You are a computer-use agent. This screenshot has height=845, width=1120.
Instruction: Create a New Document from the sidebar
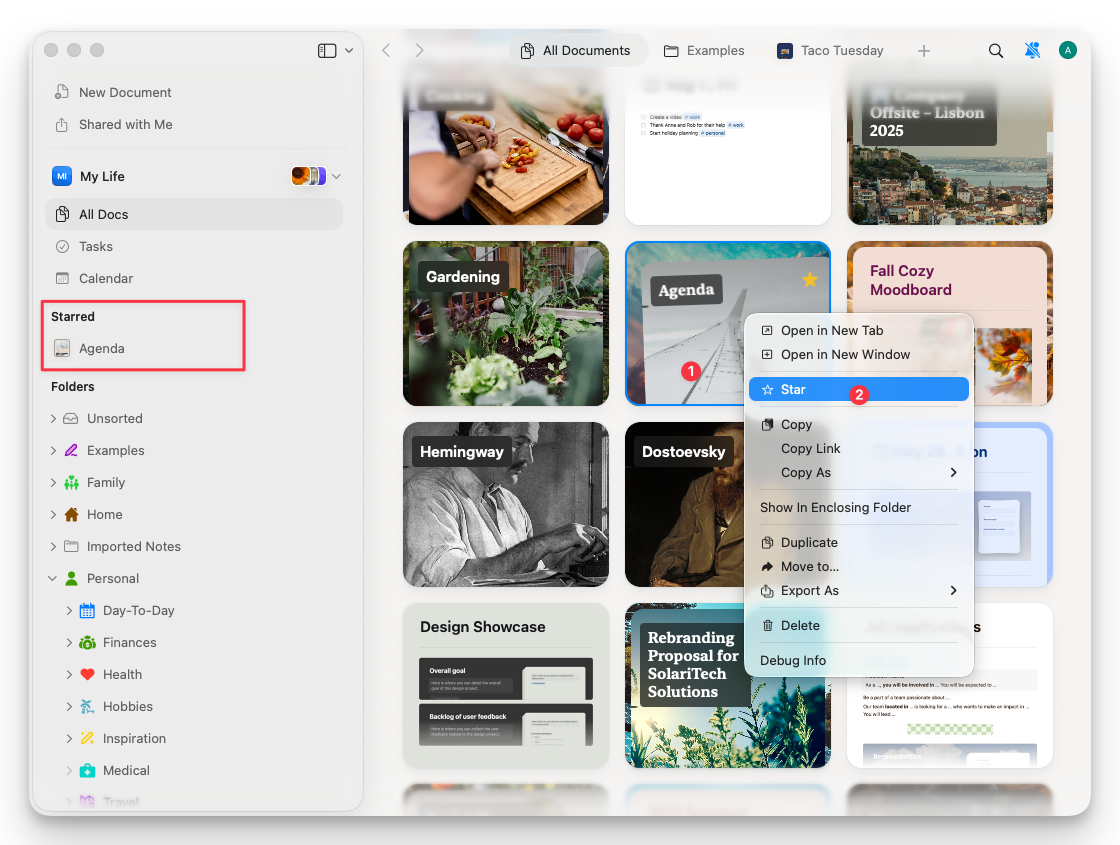pos(125,92)
